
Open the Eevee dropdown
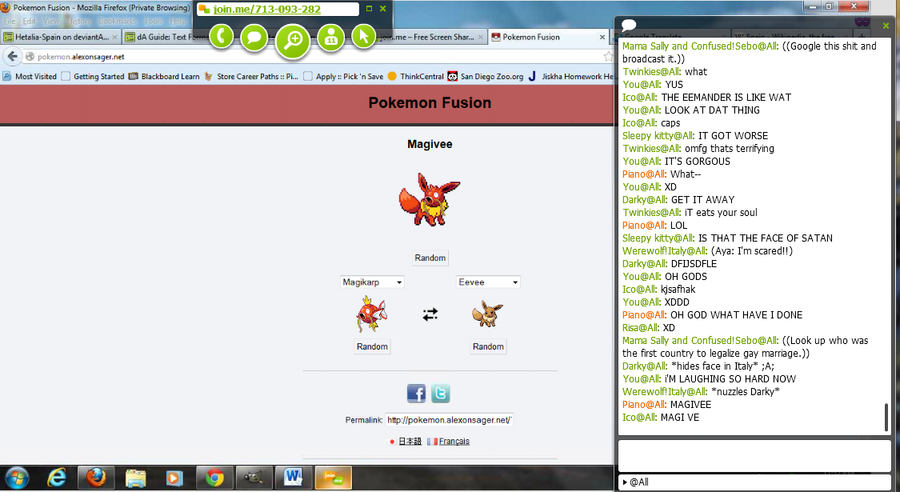point(488,282)
